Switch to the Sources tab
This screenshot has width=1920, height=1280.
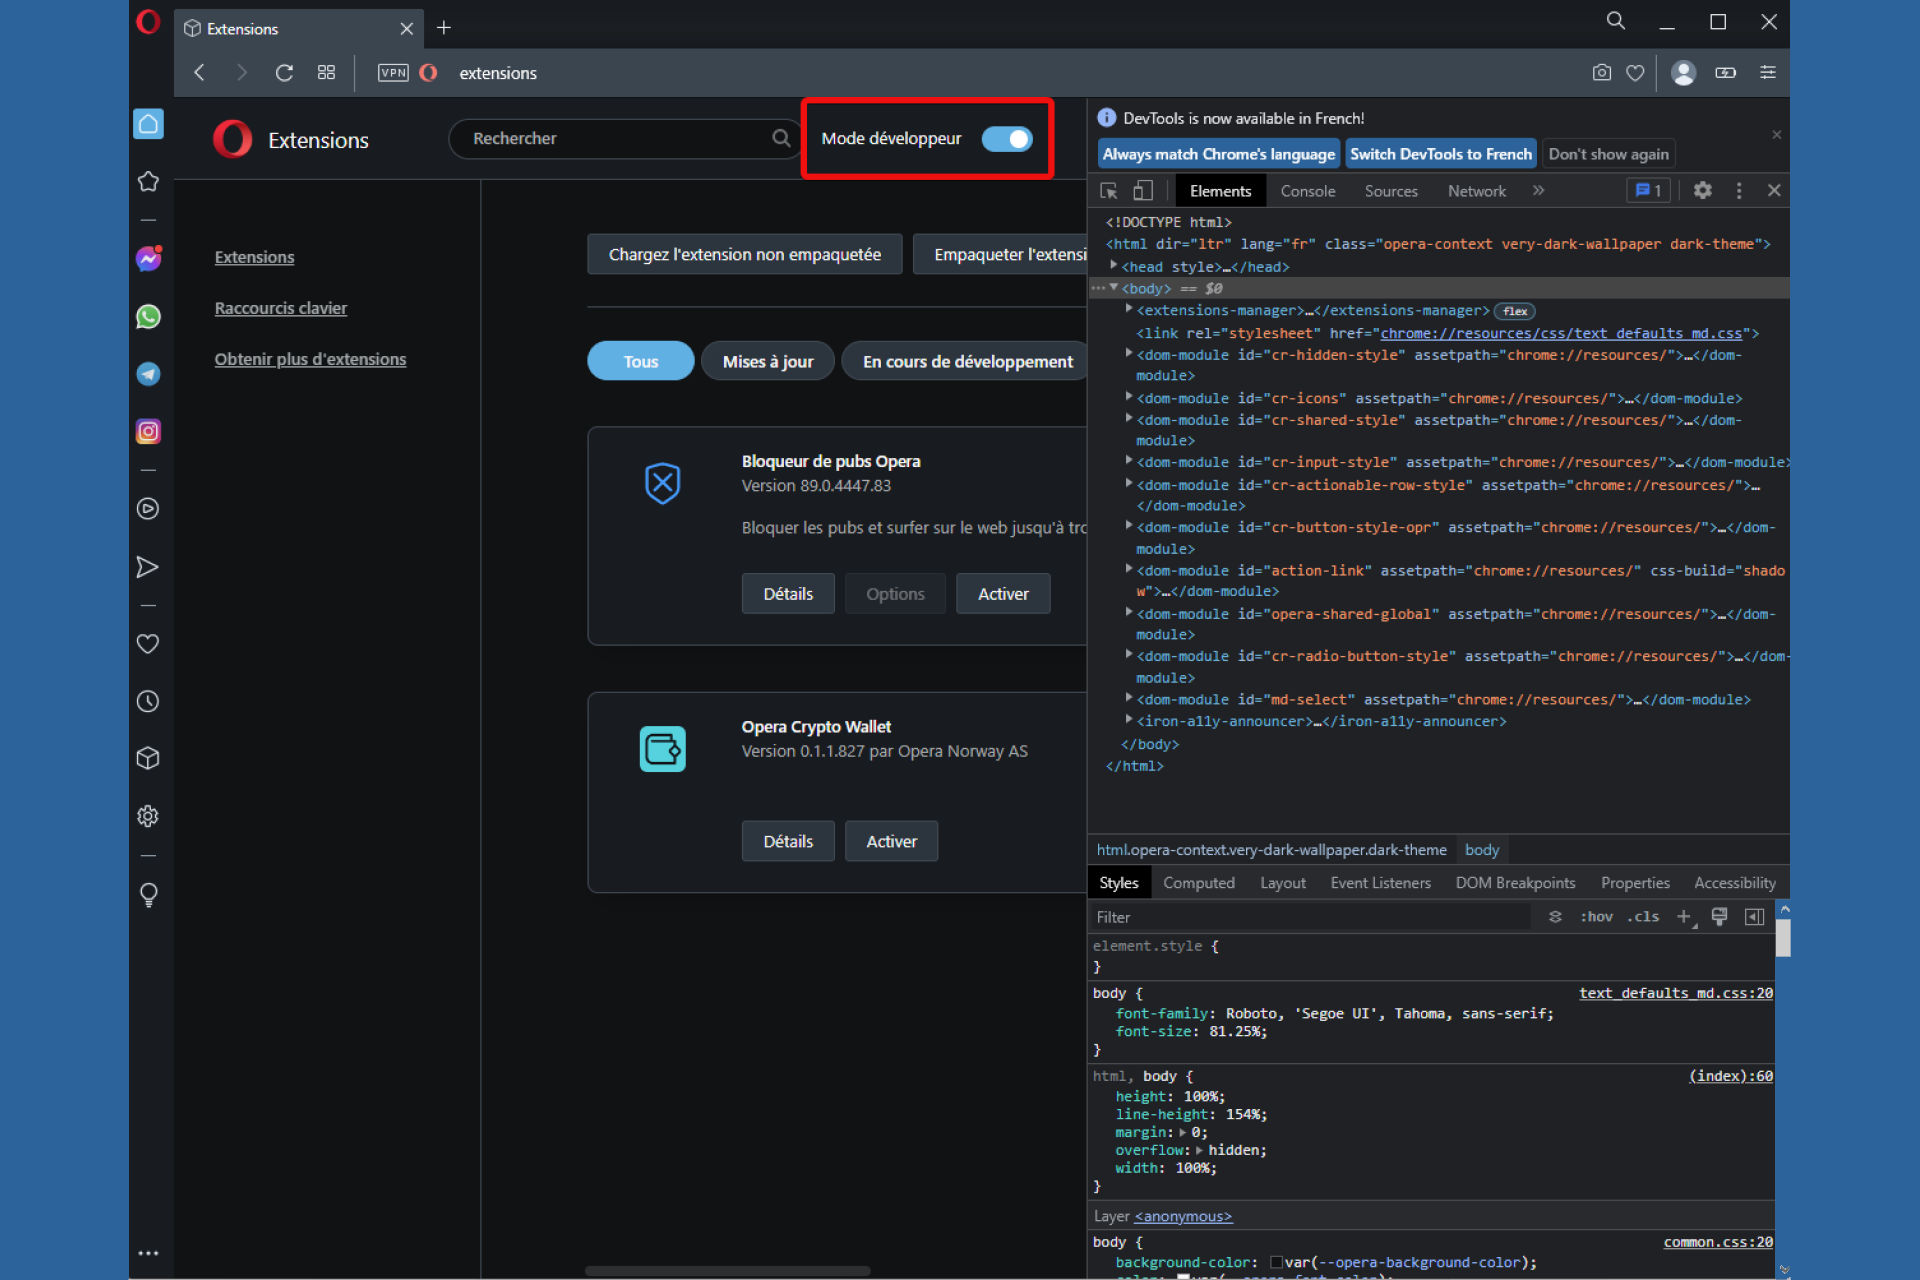tap(1391, 191)
